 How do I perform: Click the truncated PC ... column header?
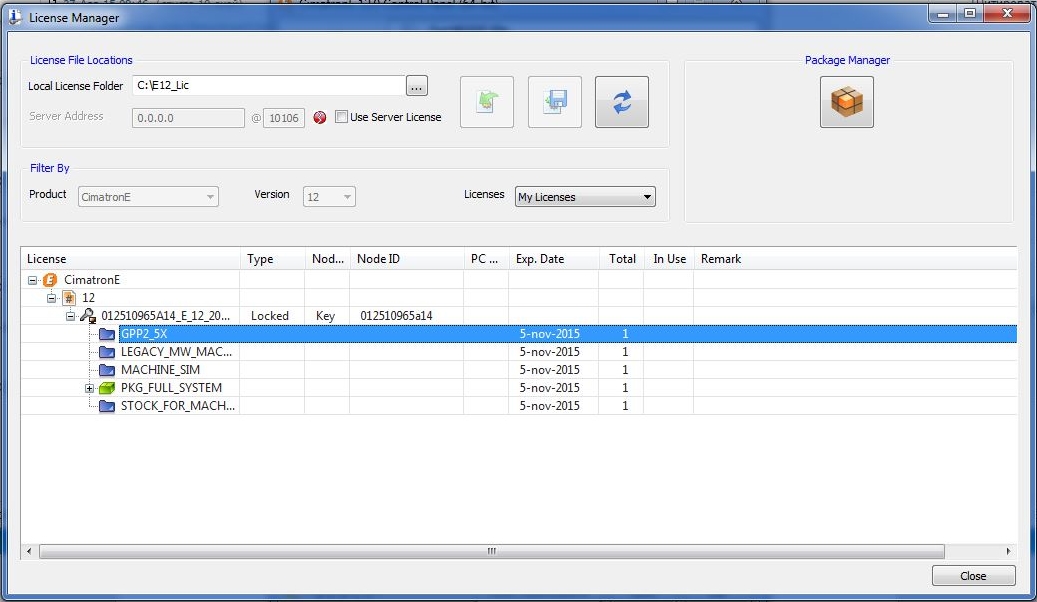point(486,259)
